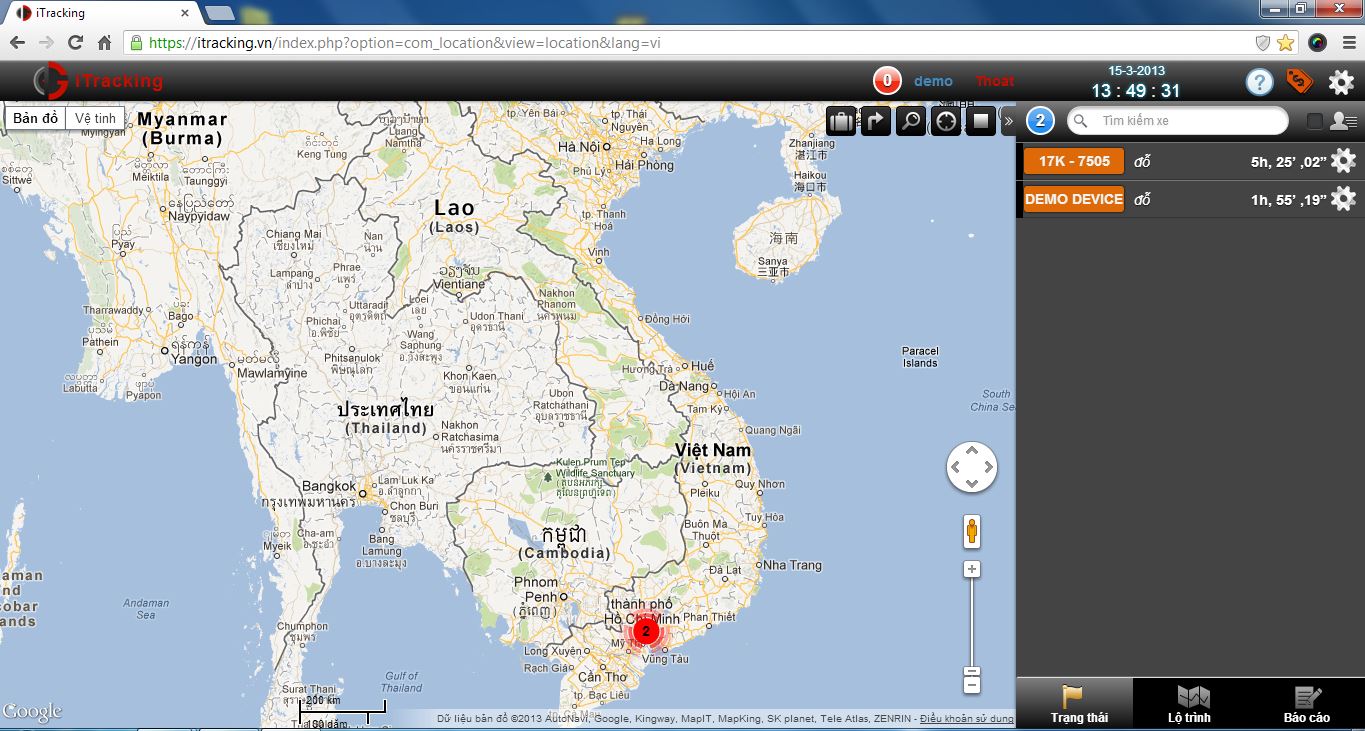Click Hà Nội label on map
This screenshot has width=1365, height=731.
tap(578, 146)
